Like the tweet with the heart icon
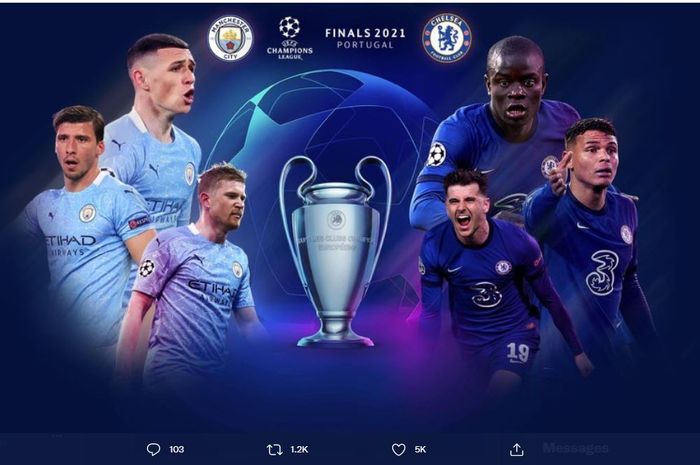Image resolution: width=700 pixels, height=465 pixels. coord(398,449)
